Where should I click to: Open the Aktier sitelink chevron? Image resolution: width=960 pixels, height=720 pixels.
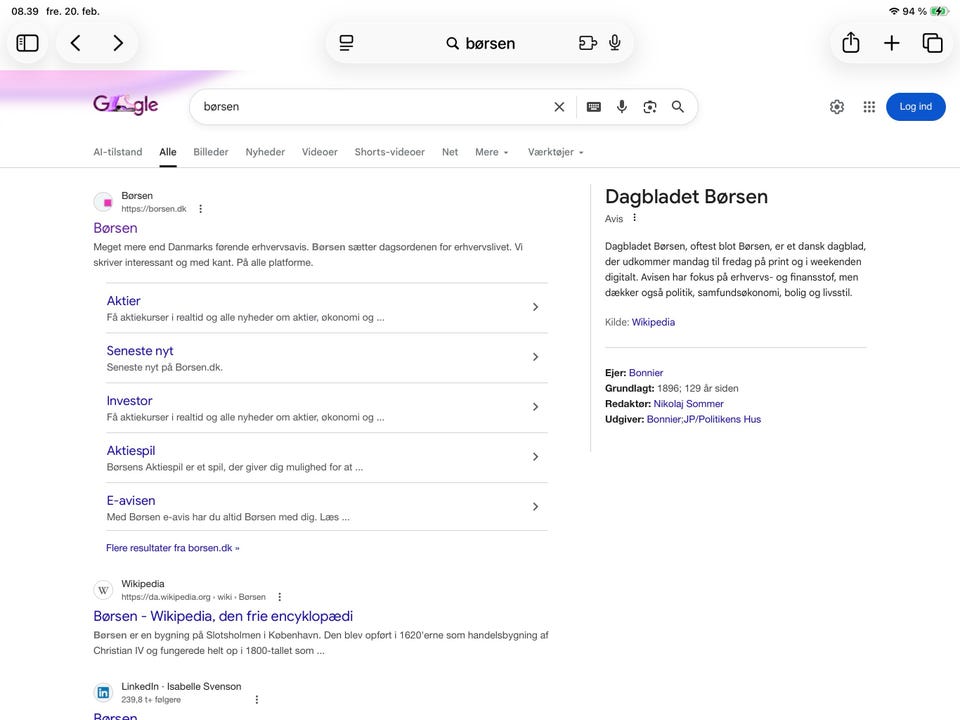(535, 307)
